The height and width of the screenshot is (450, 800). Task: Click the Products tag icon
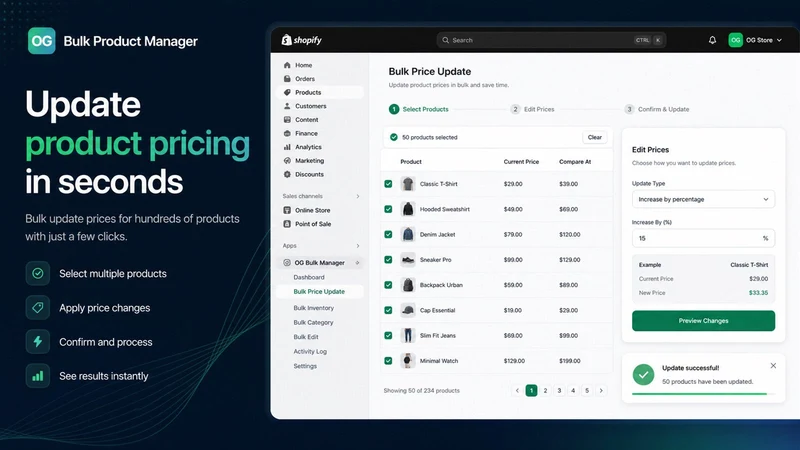coord(287,92)
